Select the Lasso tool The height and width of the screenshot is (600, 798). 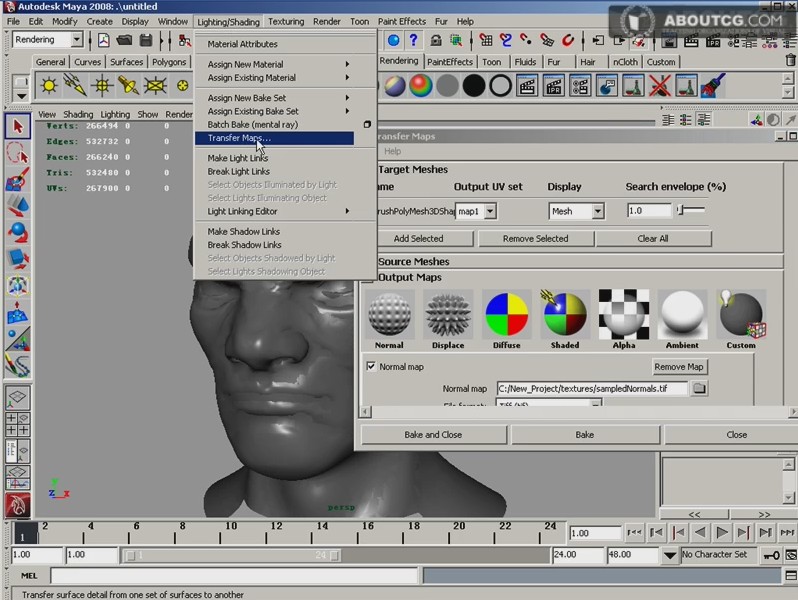tap(18, 153)
